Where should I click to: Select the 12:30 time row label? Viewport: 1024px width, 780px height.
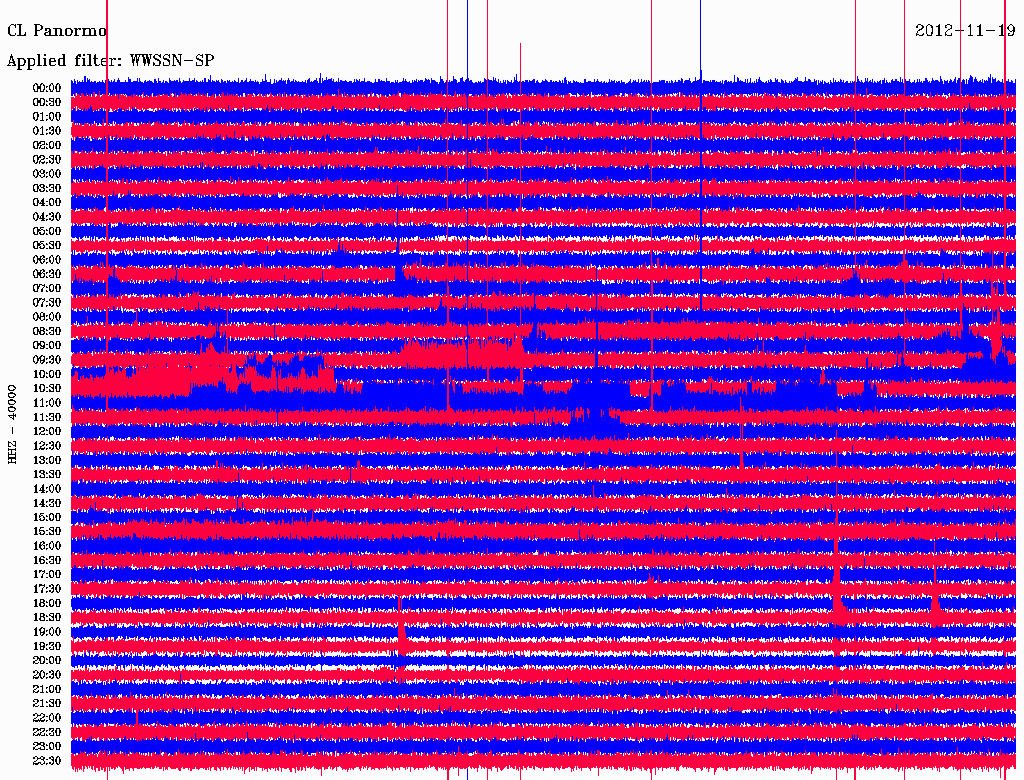pos(47,446)
